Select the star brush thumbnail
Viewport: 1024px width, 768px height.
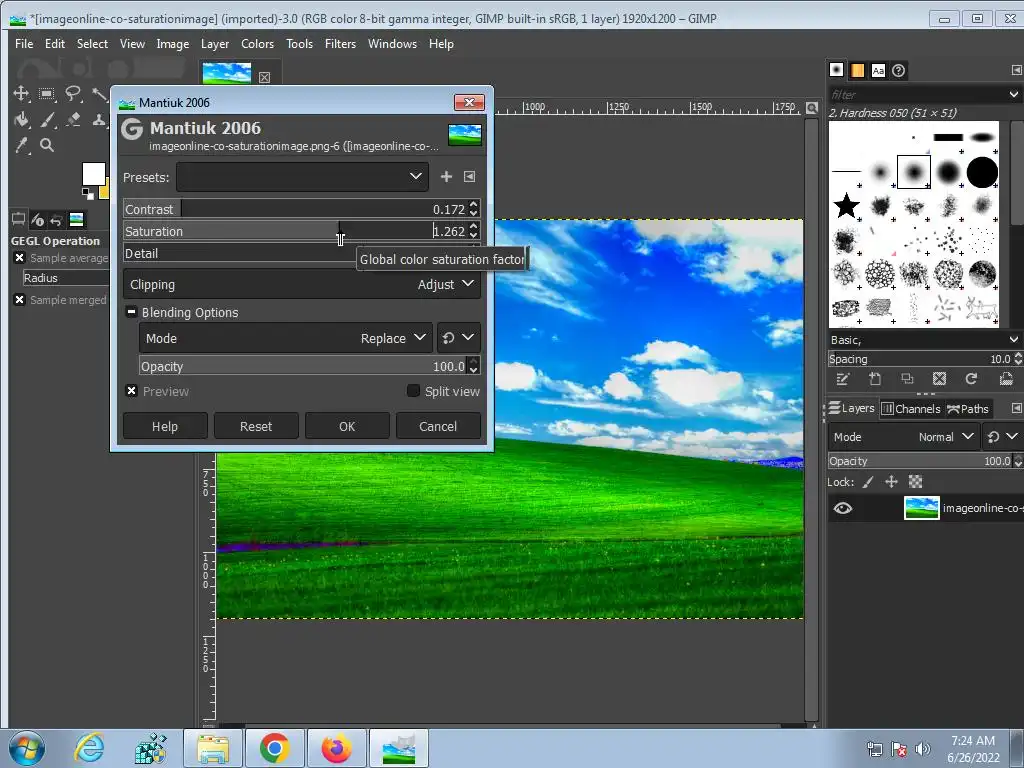pyautogui.click(x=846, y=206)
